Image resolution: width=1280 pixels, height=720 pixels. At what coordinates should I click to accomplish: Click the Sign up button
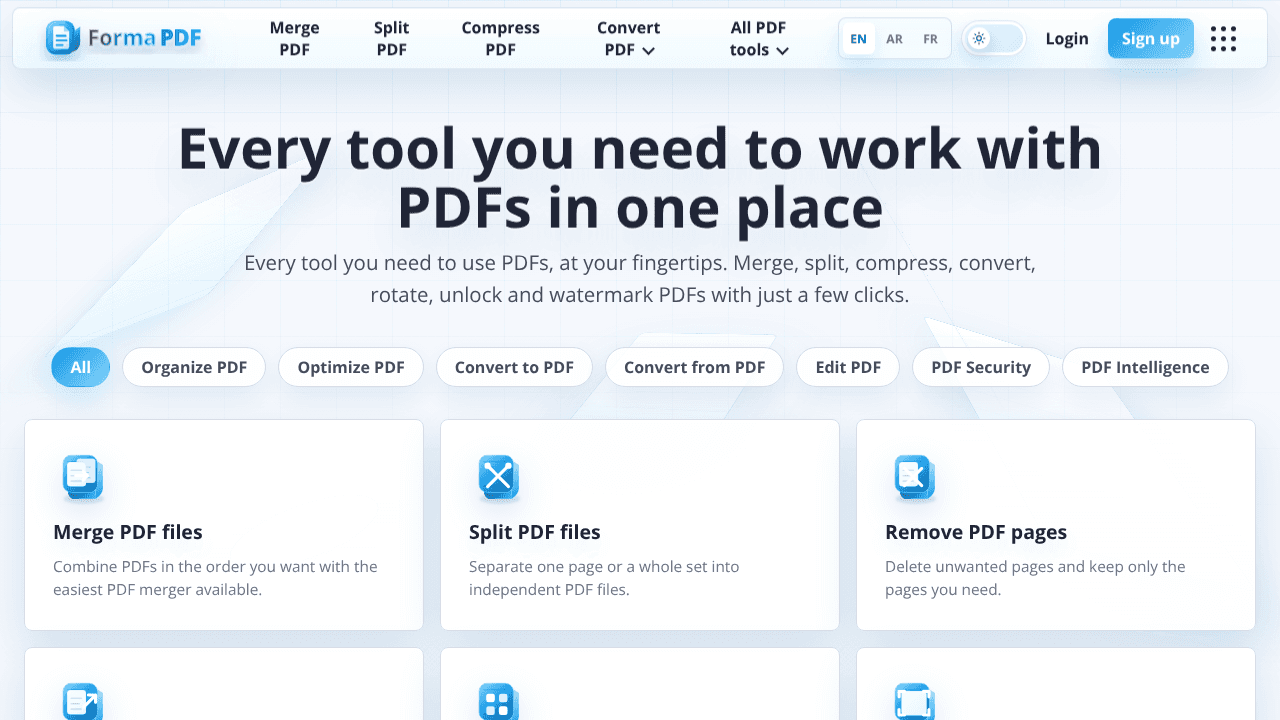(x=1151, y=39)
